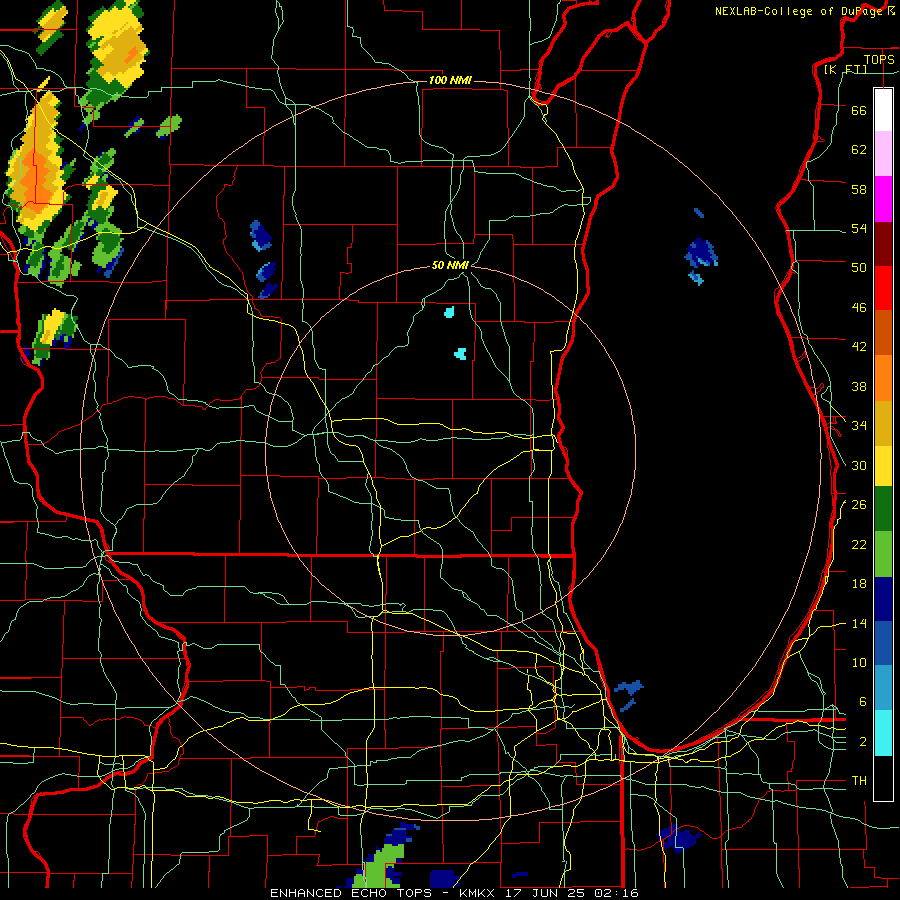Image resolution: width=900 pixels, height=900 pixels.
Task: Click the '100 NMI' range ring label
Action: coord(450,80)
